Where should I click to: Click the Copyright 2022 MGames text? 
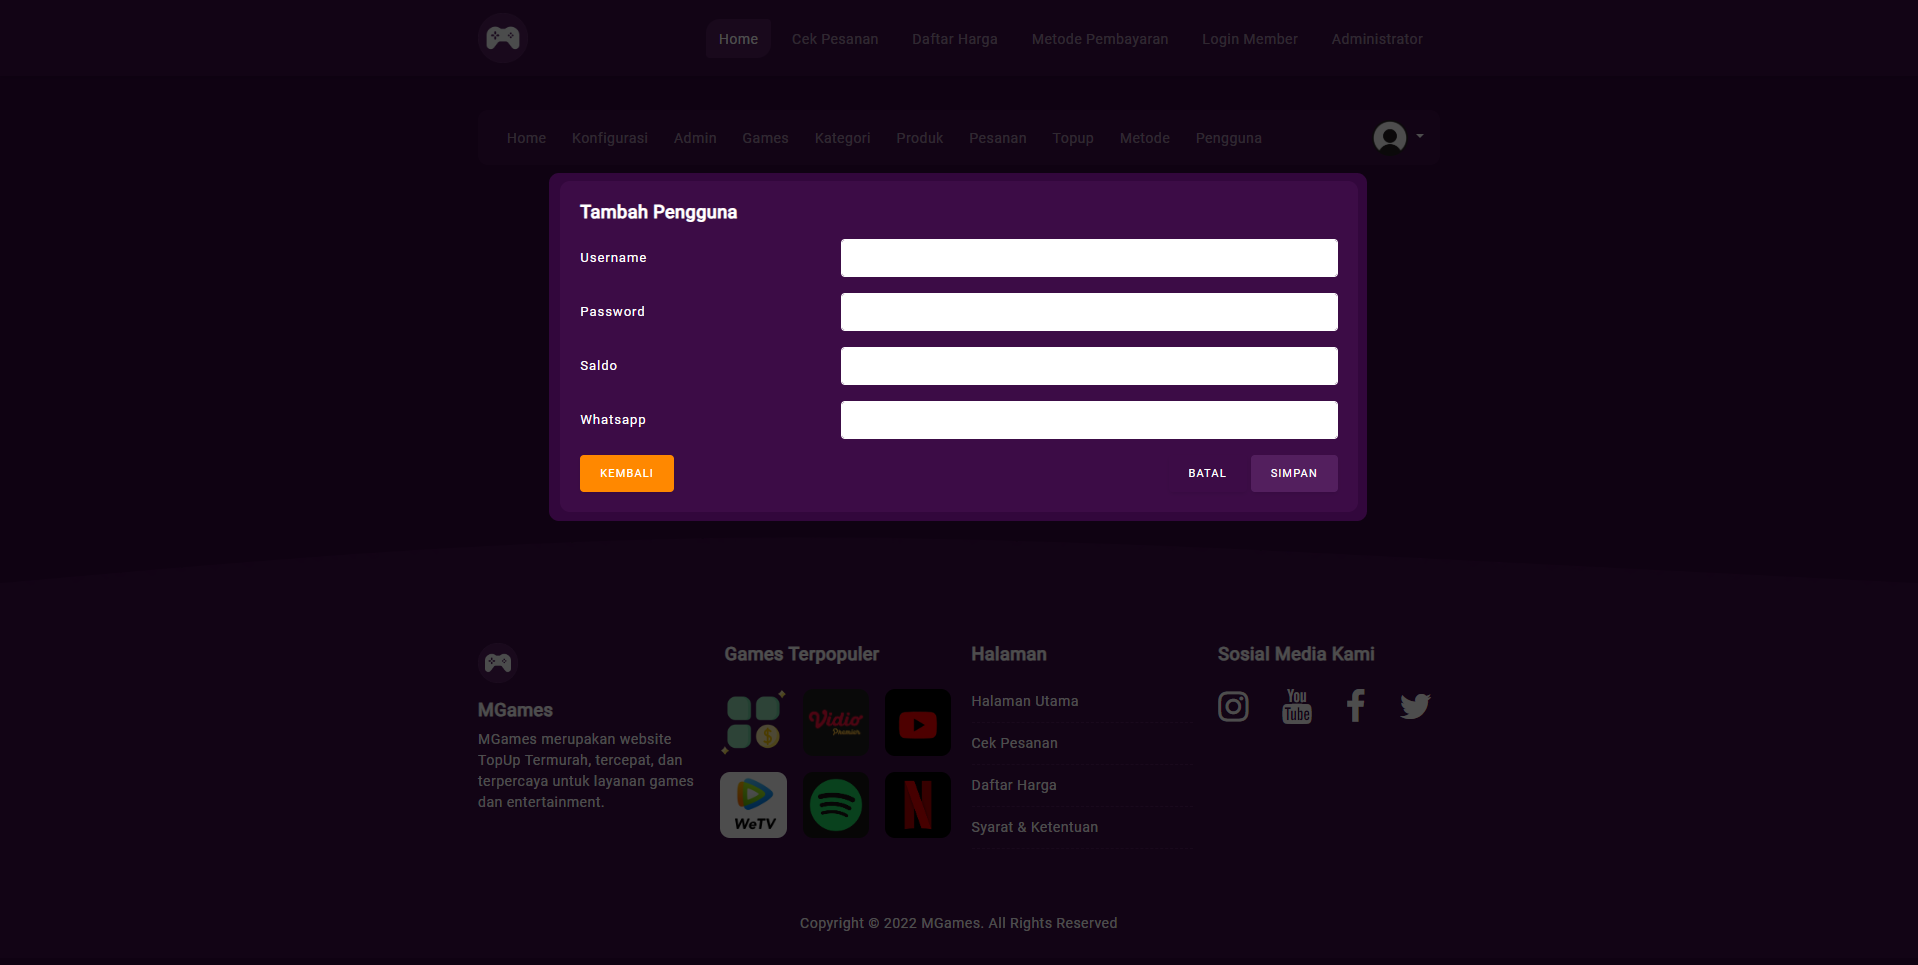point(958,923)
